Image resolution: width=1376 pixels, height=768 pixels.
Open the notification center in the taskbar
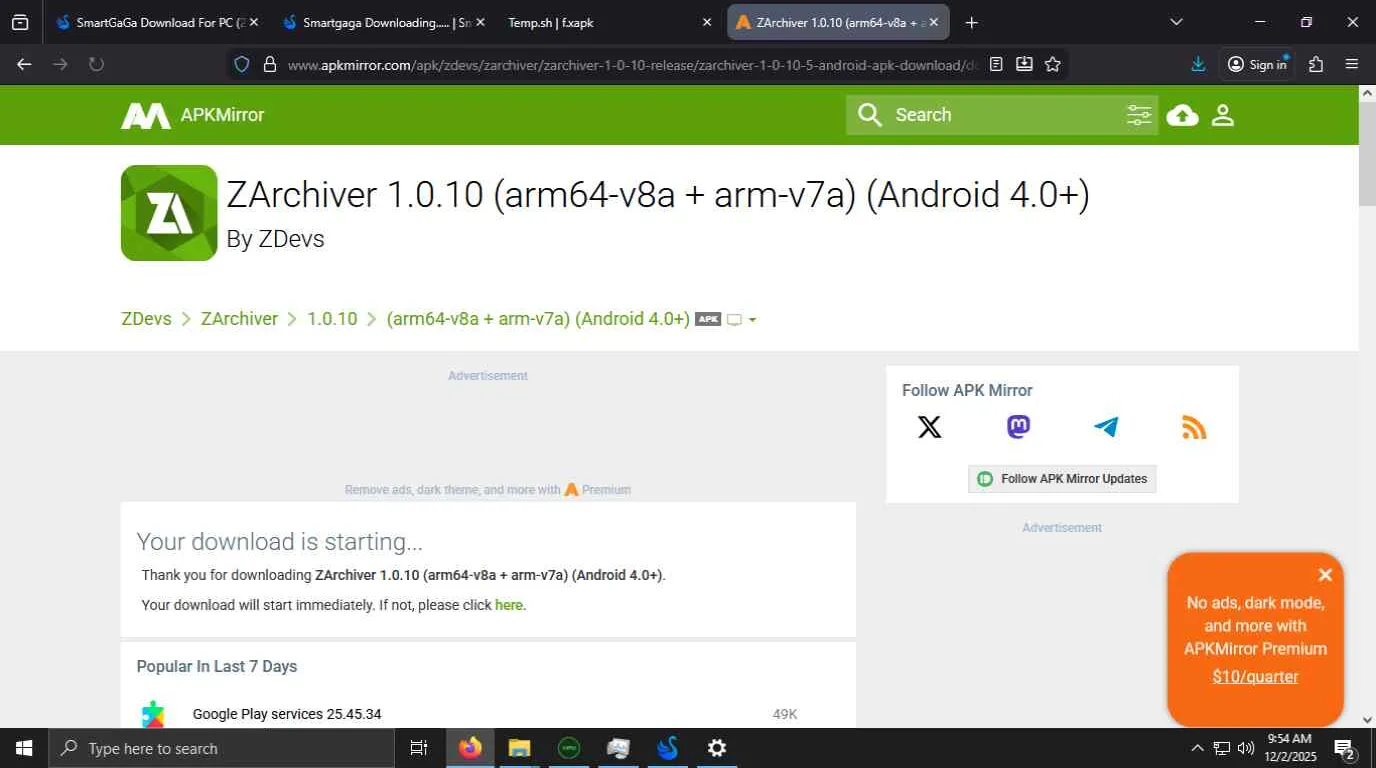click(1344, 749)
